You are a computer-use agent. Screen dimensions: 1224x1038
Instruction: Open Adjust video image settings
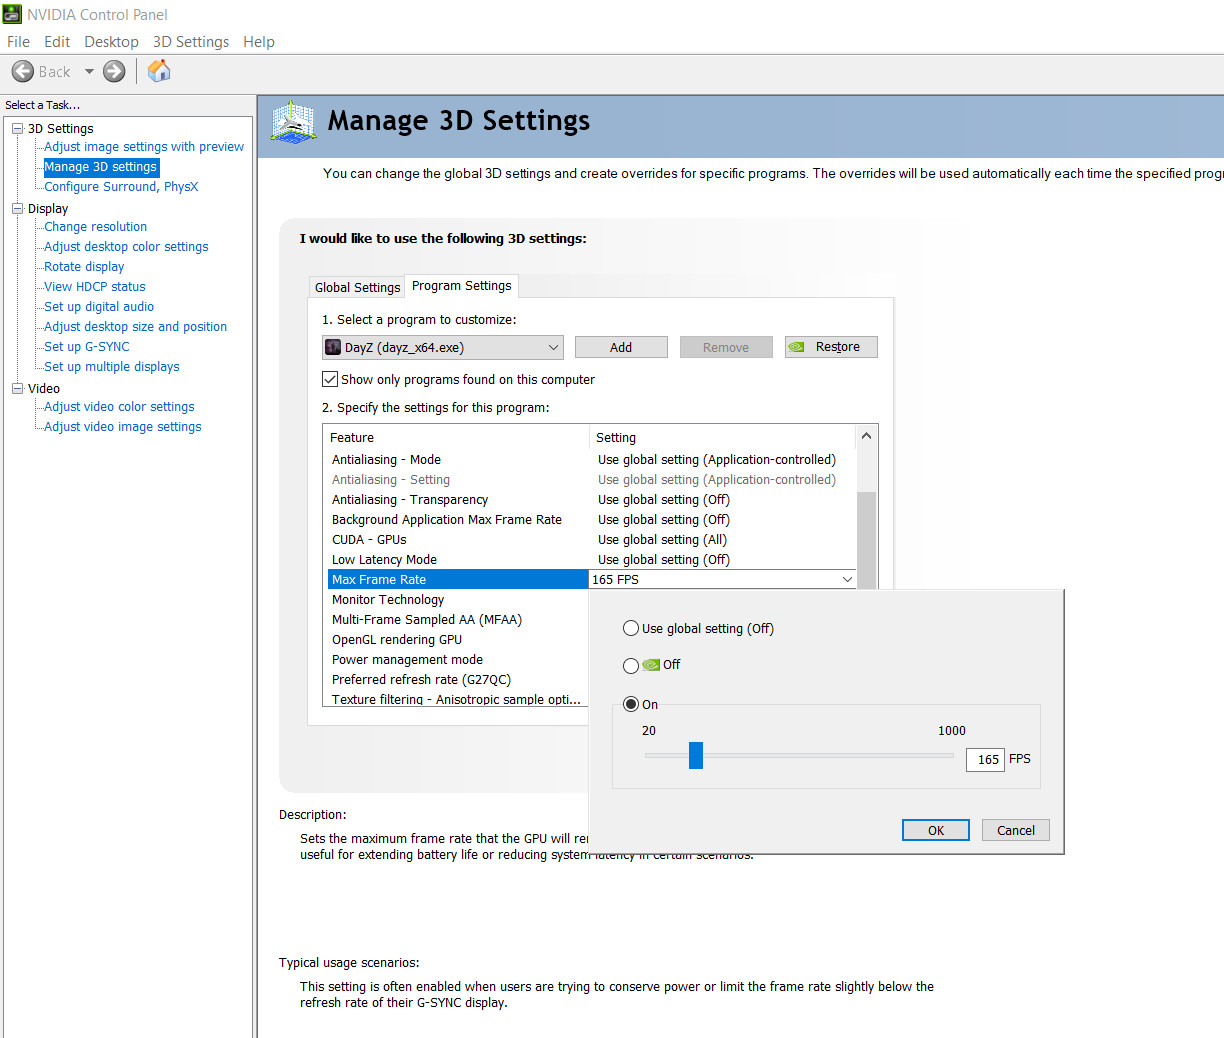(123, 426)
